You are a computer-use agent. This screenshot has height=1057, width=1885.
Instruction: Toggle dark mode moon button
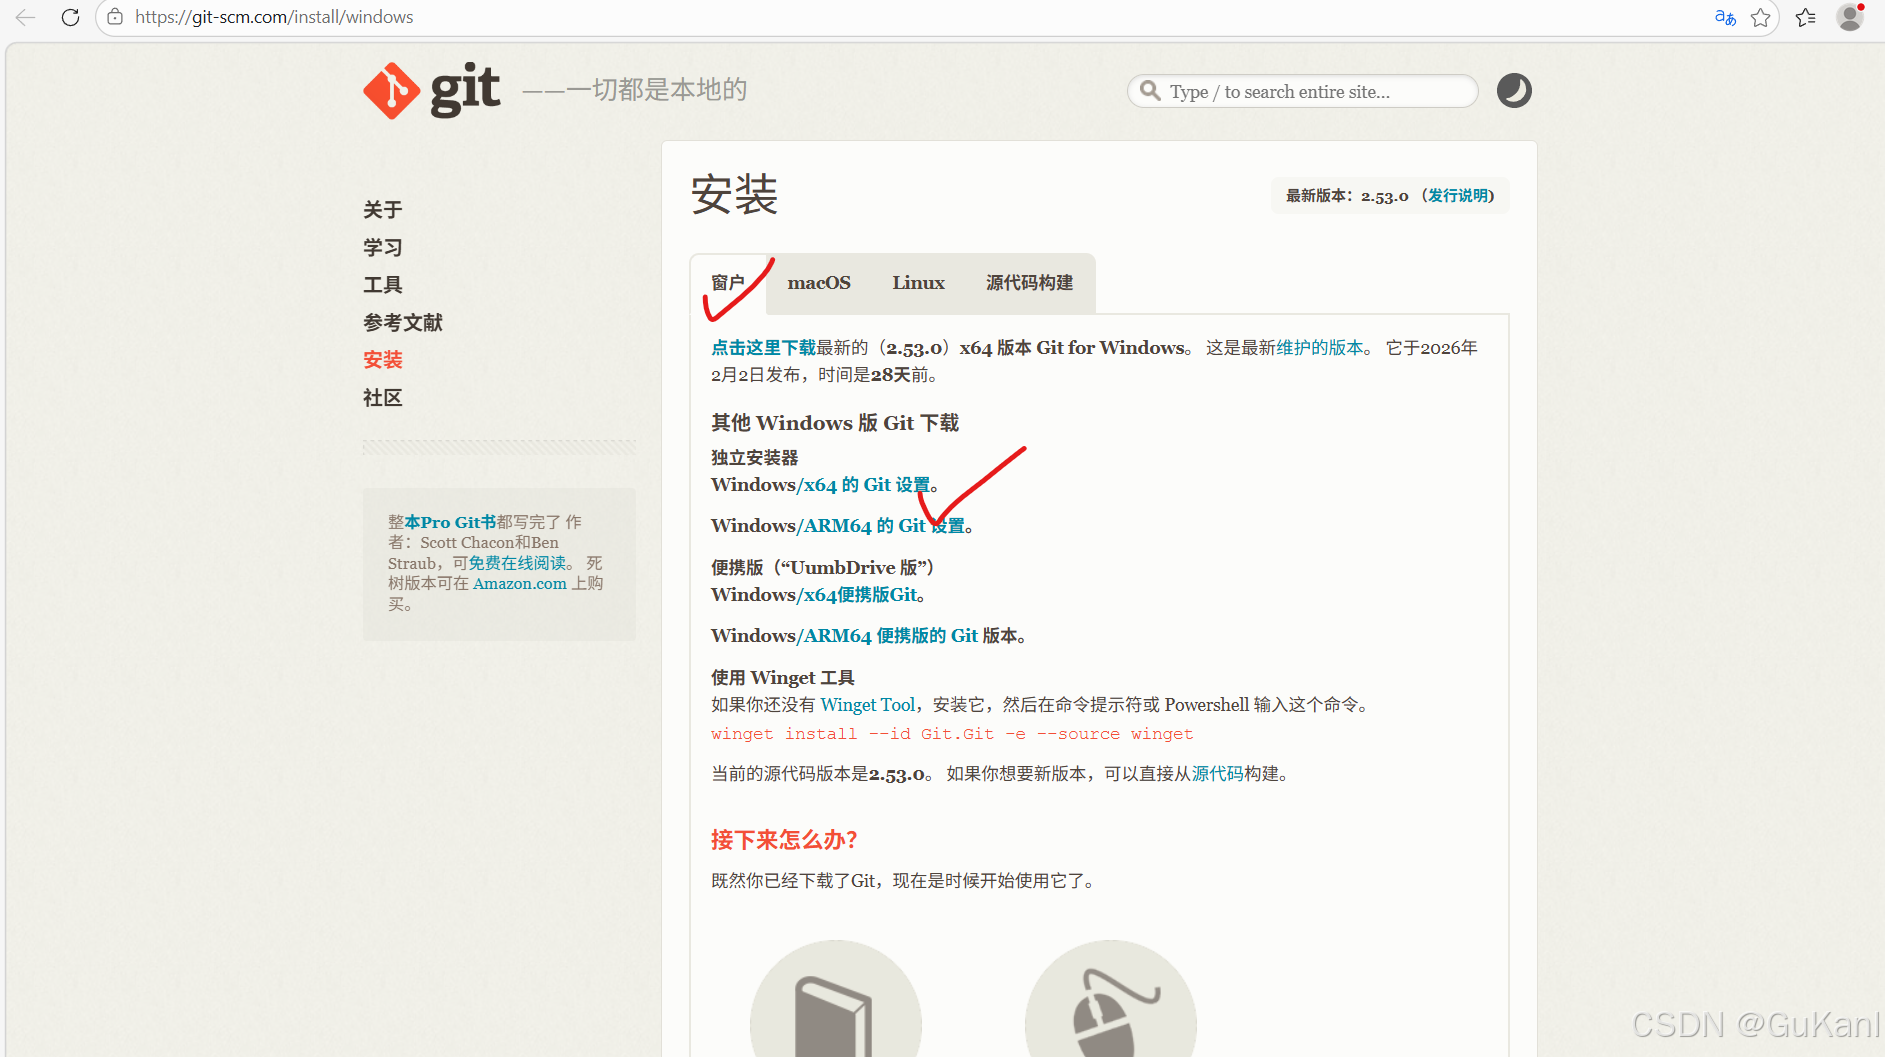1514,91
